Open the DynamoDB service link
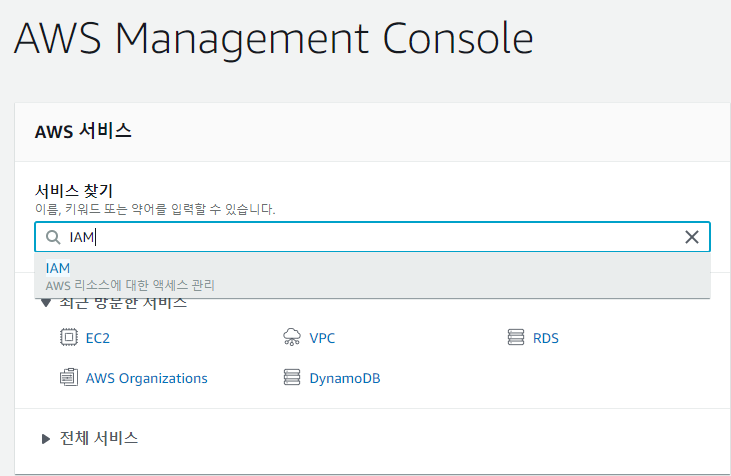This screenshot has height=476, width=731. (x=345, y=378)
